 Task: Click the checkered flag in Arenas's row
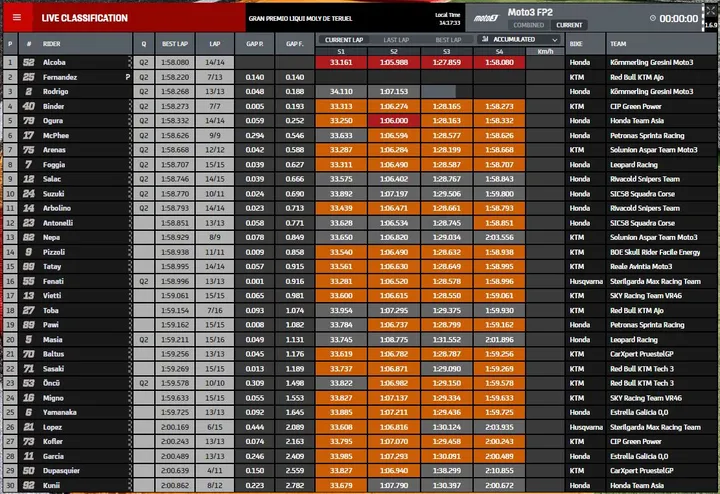pyautogui.click(x=130, y=150)
